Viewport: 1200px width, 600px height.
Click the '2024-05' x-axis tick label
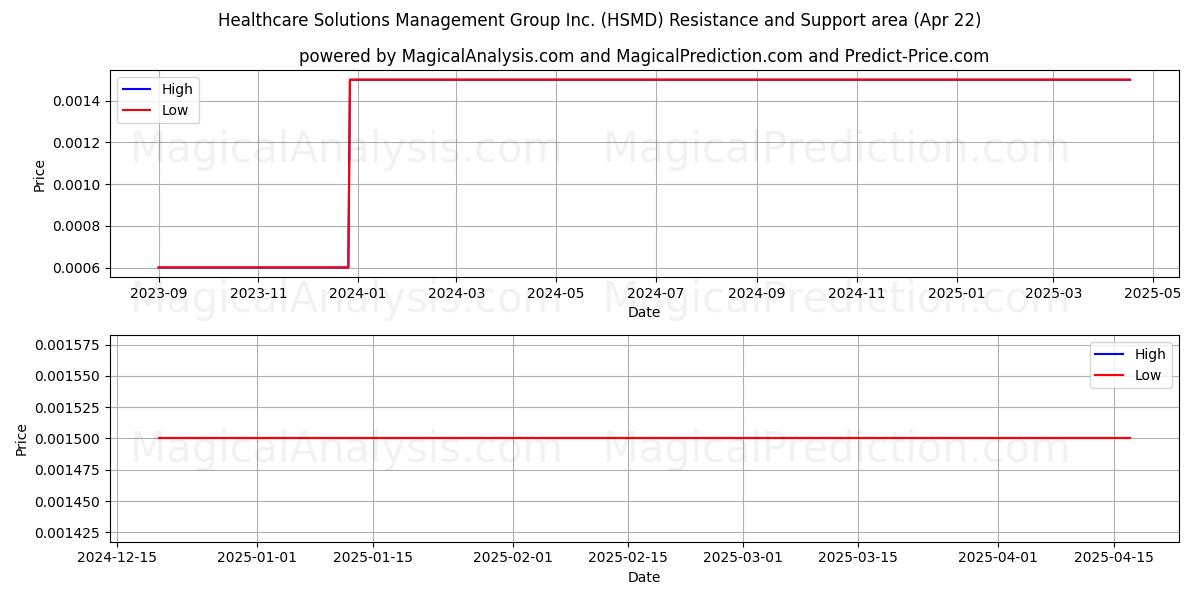pyautogui.click(x=555, y=294)
